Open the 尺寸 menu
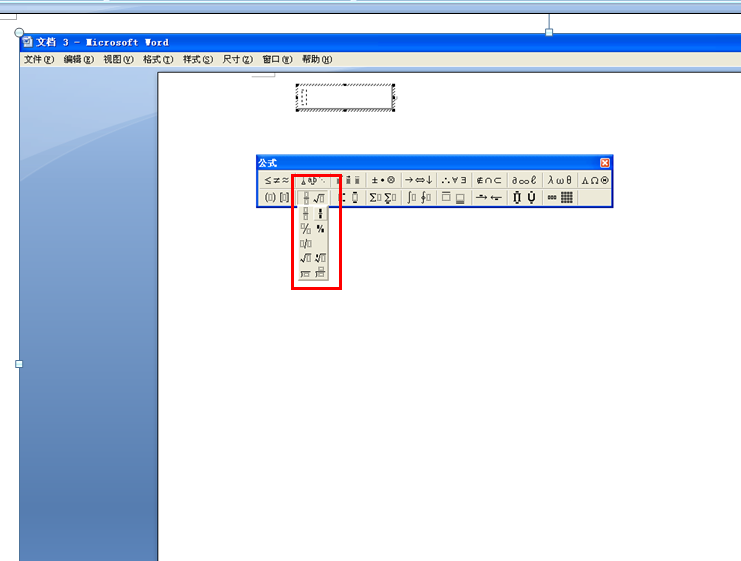 [238, 60]
